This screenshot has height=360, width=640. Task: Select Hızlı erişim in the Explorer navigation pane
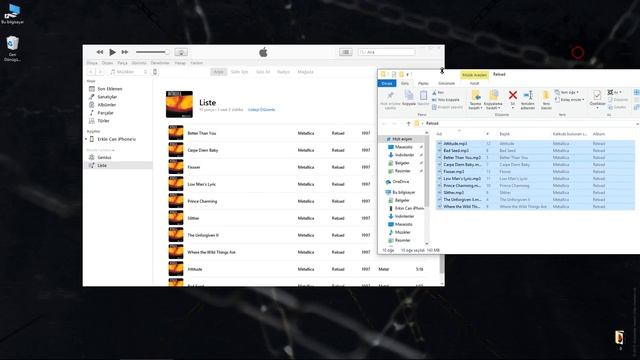402,139
